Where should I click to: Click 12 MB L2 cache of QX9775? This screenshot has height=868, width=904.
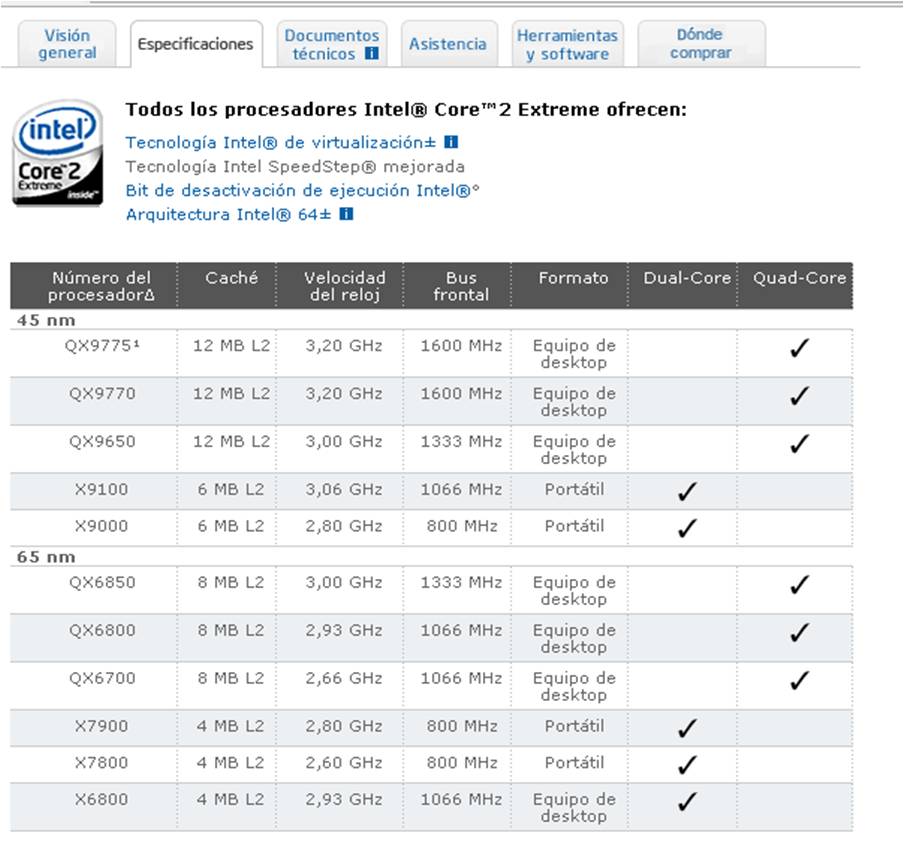tap(231, 345)
